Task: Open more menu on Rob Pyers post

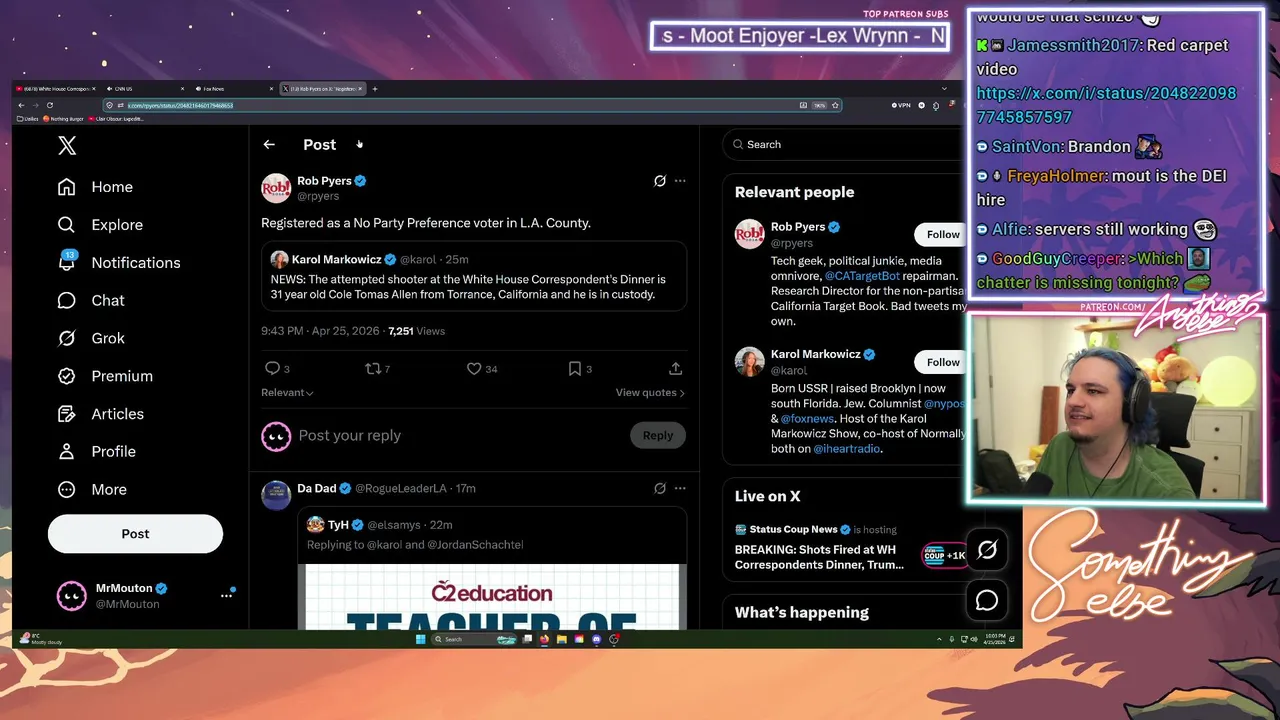Action: pyautogui.click(x=680, y=181)
